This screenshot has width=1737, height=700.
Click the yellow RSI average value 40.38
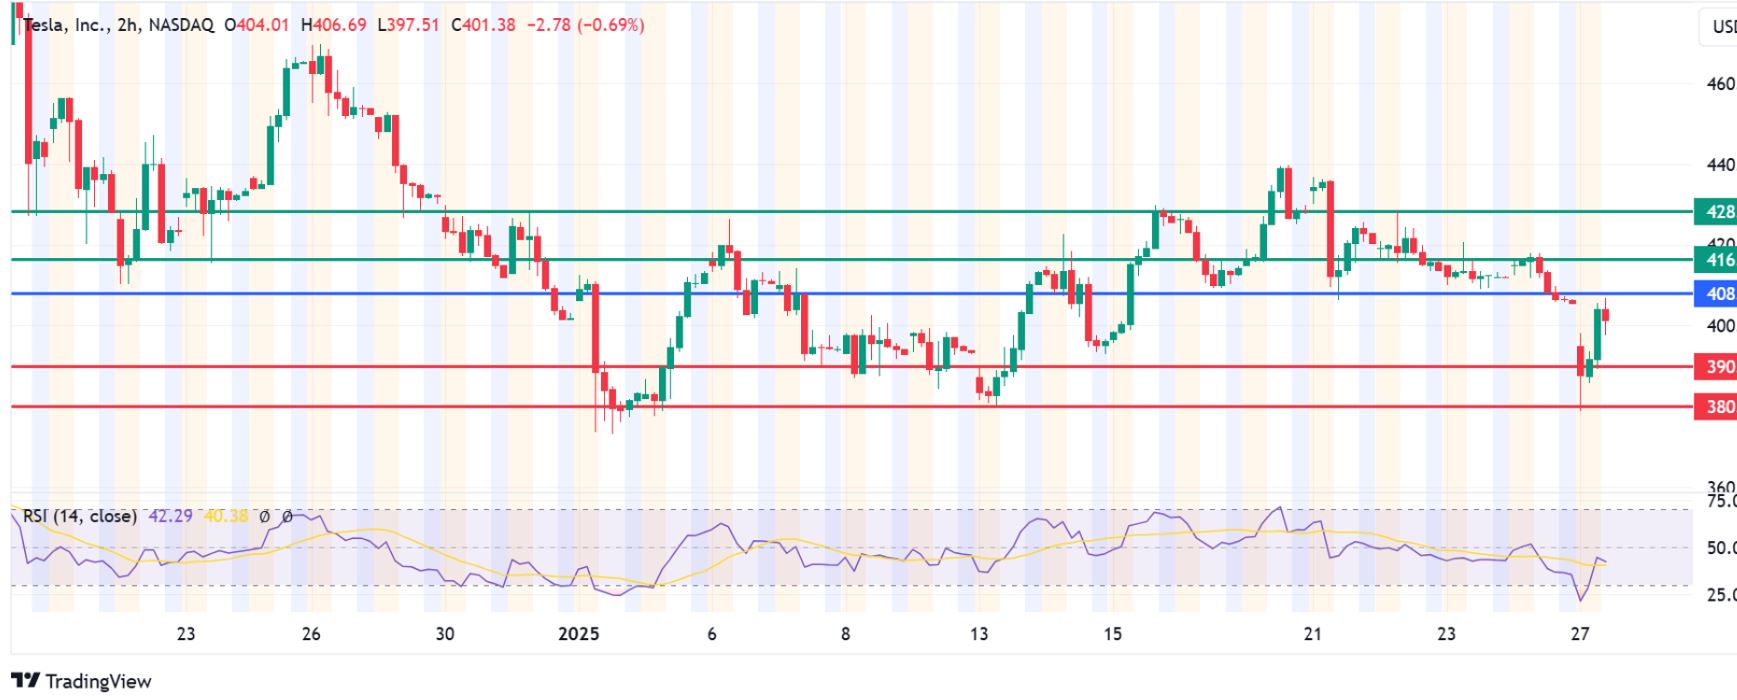click(x=225, y=516)
